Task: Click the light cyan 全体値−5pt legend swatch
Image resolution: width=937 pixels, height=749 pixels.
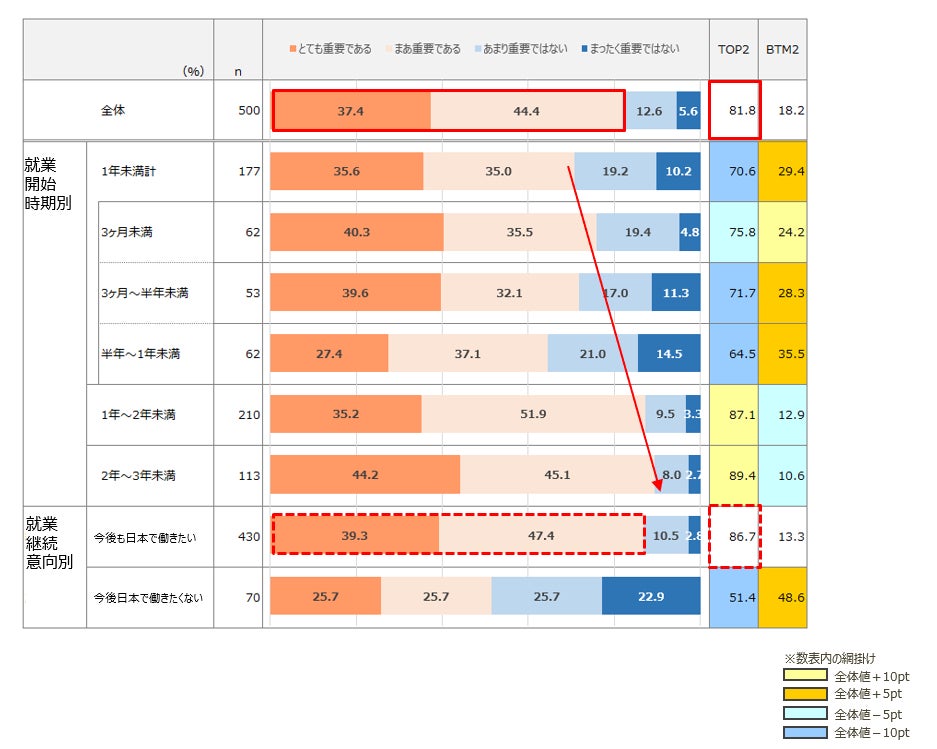Action: 805,713
